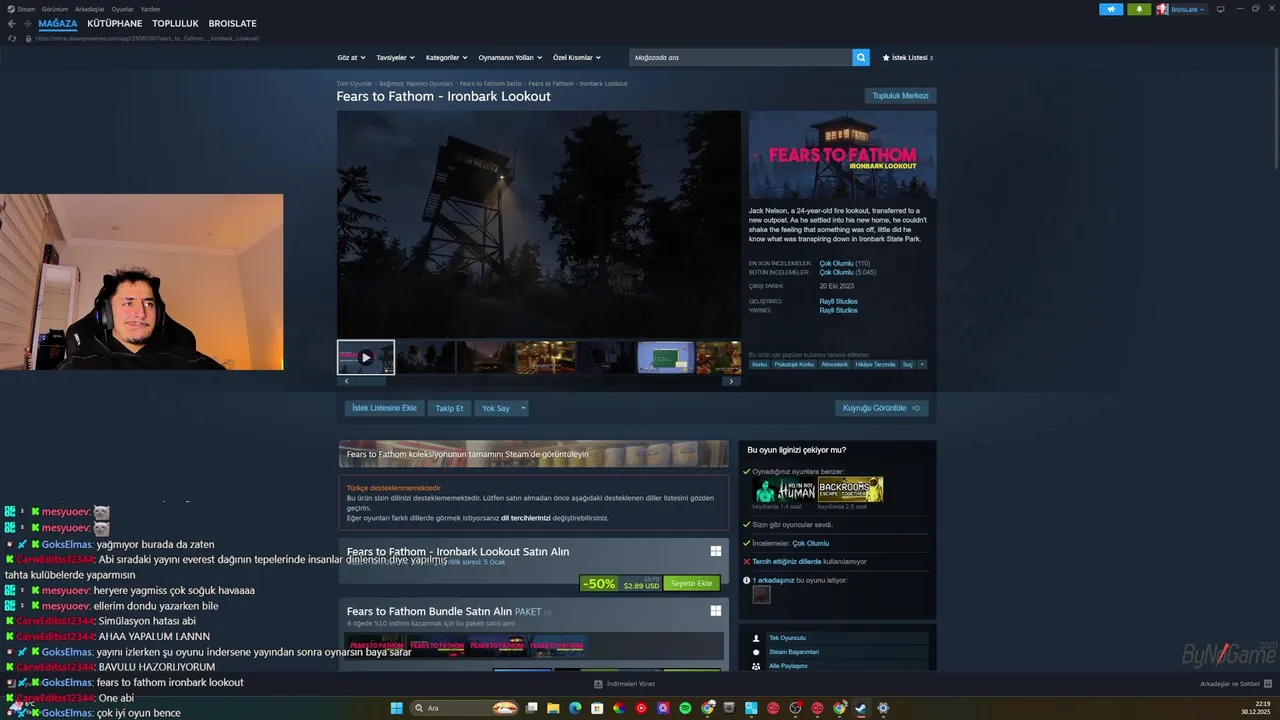This screenshot has height=720, width=1280.
Task: Switch to KÜTÜPHANE tab
Action: coord(115,23)
